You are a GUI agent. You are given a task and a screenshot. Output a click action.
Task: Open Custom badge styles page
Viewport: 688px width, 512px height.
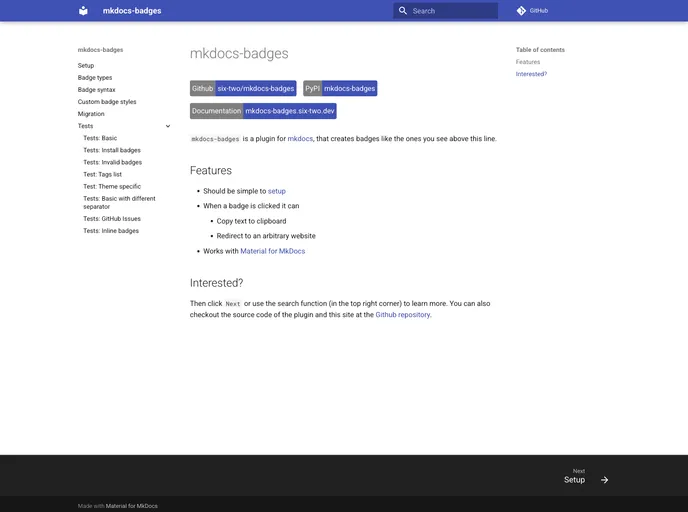tap(107, 102)
